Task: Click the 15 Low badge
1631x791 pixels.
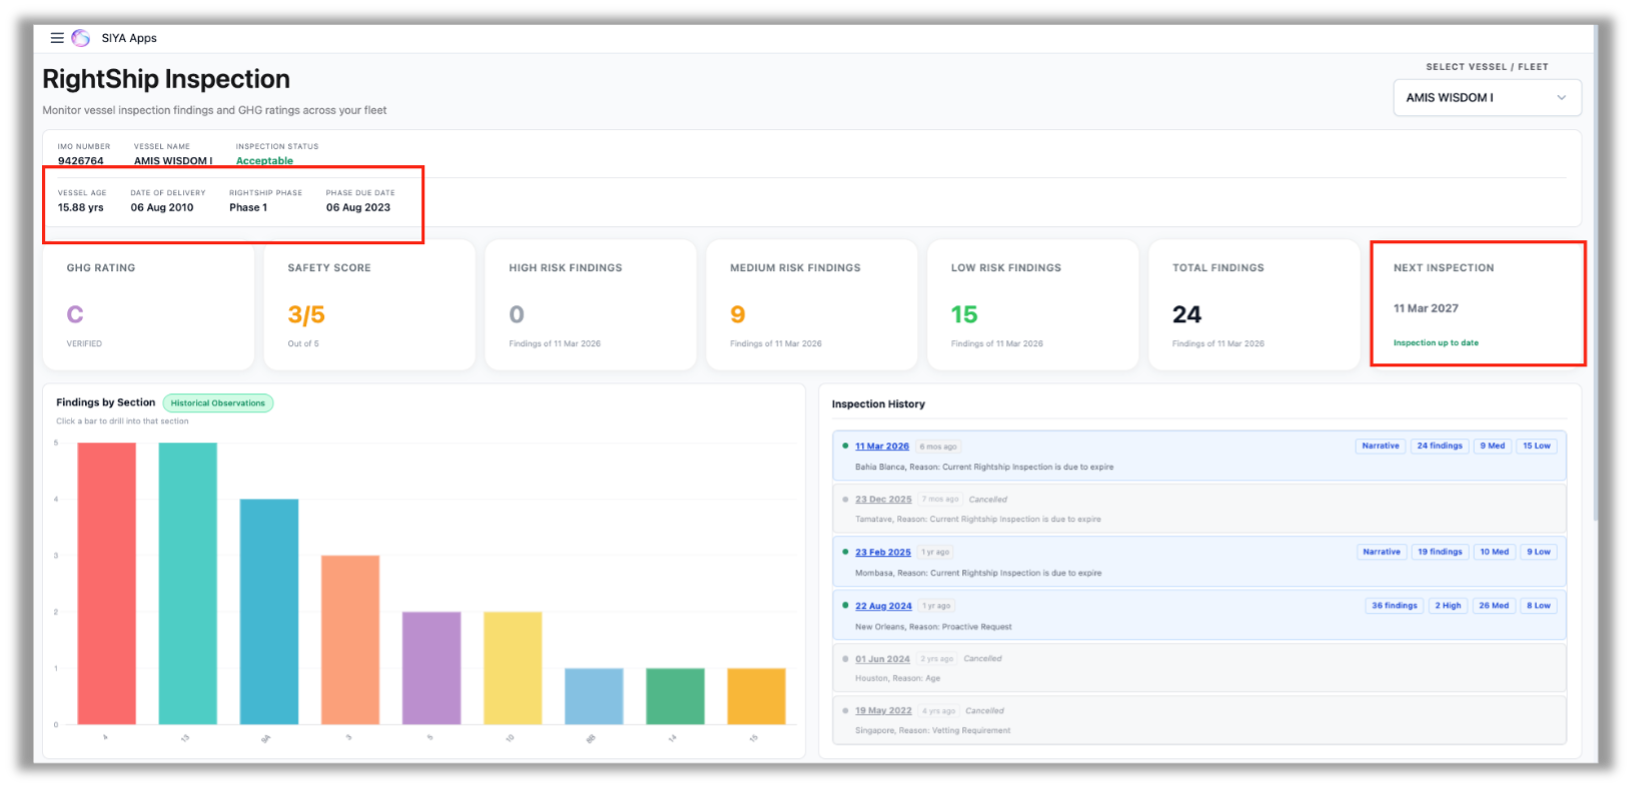Action: point(1536,446)
